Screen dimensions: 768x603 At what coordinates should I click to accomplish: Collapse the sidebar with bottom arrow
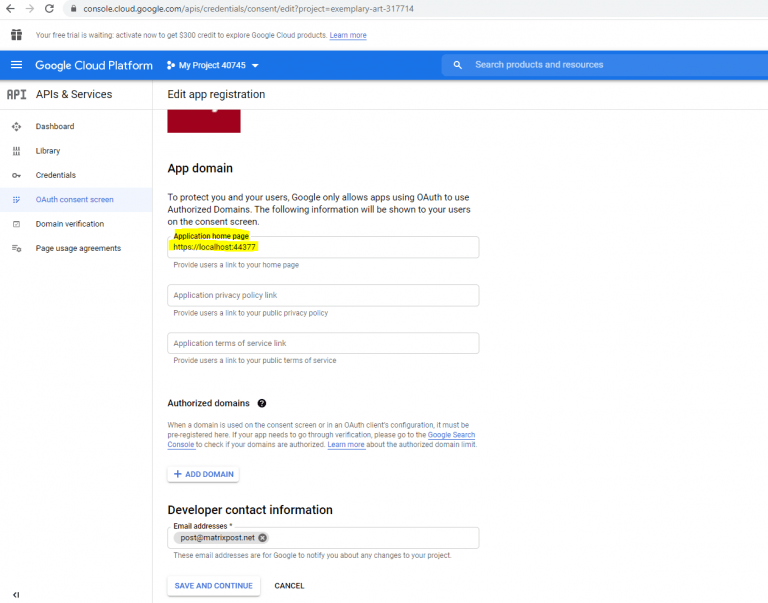tap(16, 595)
